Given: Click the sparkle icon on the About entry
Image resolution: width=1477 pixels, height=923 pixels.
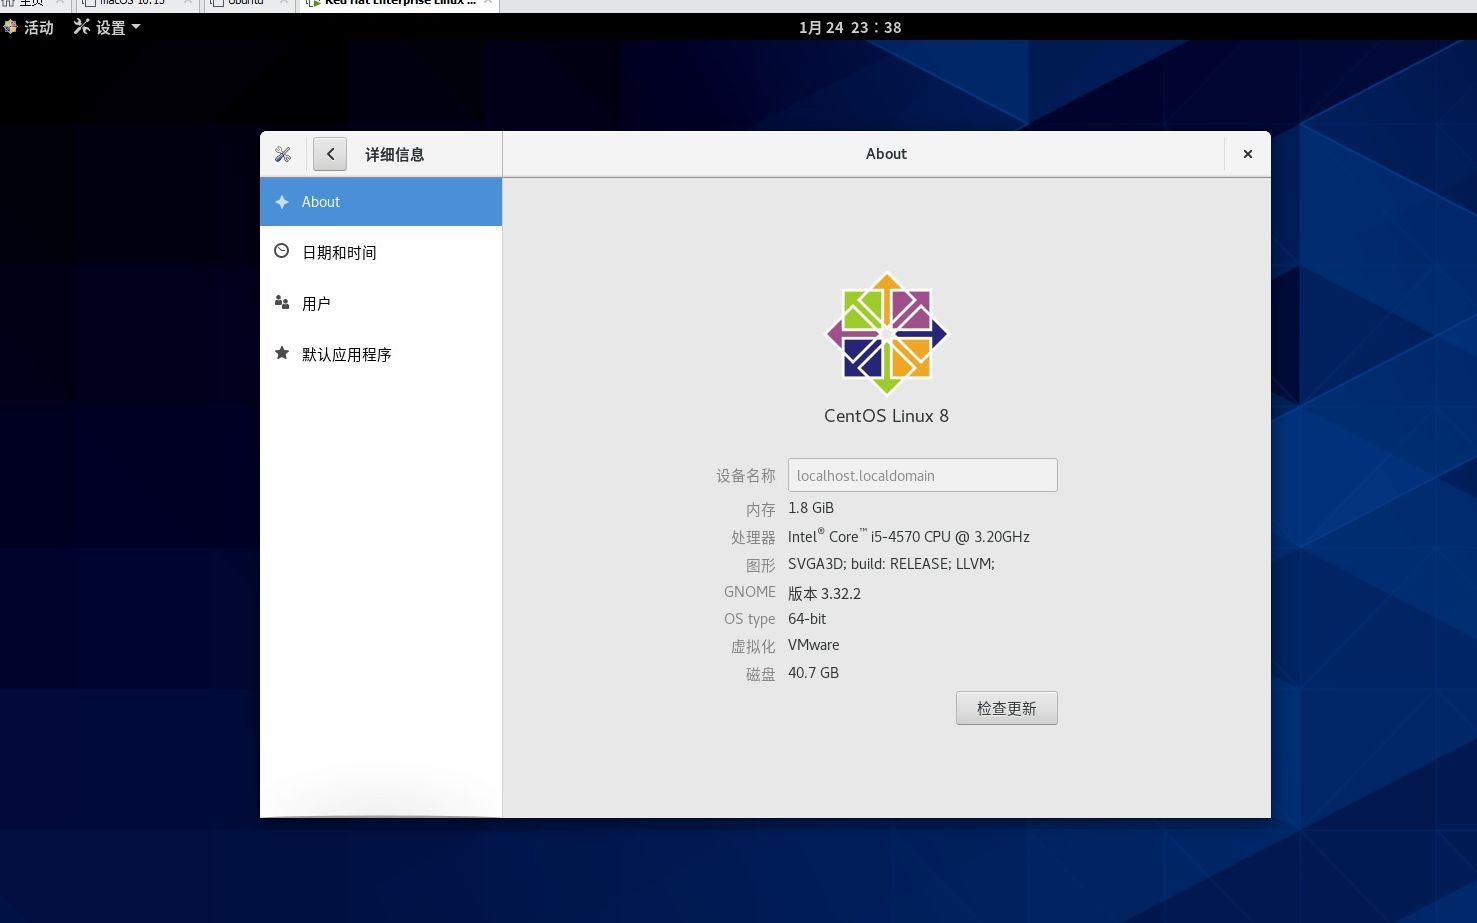Looking at the screenshot, I should tap(282, 201).
